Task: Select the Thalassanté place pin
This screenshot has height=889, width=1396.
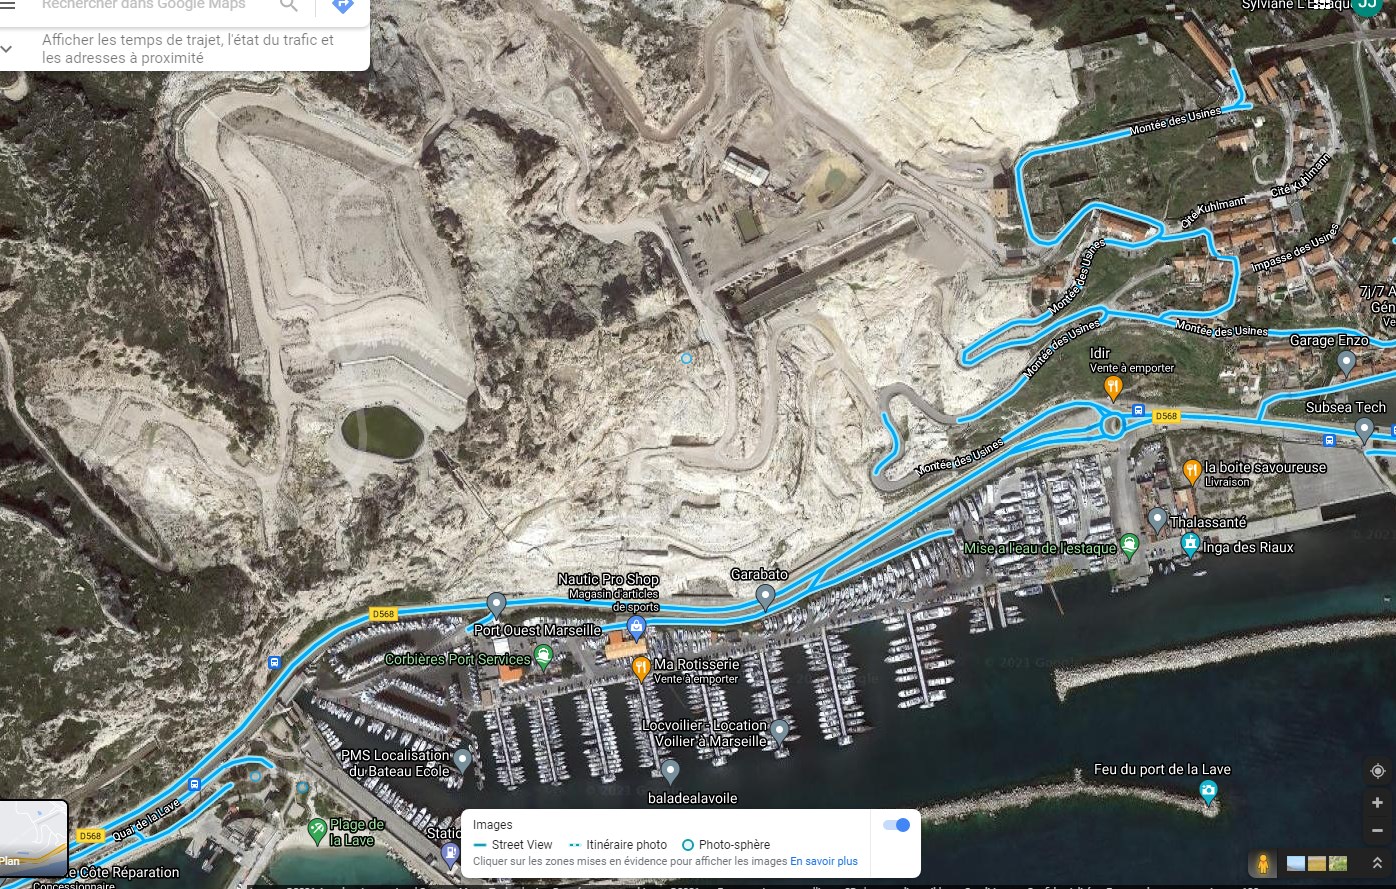Action: click(1157, 520)
